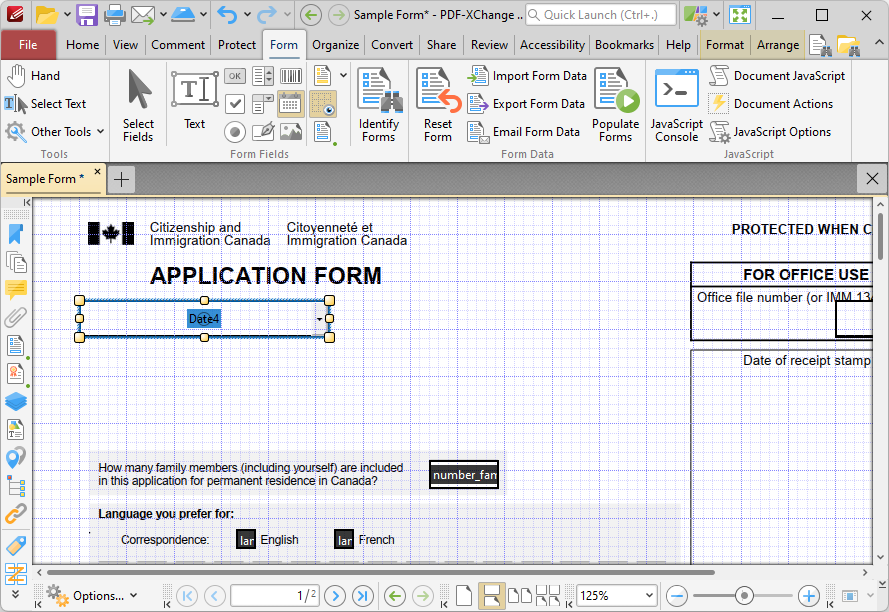Toggle two pages layout
The width and height of the screenshot is (889, 612).
coord(519,596)
